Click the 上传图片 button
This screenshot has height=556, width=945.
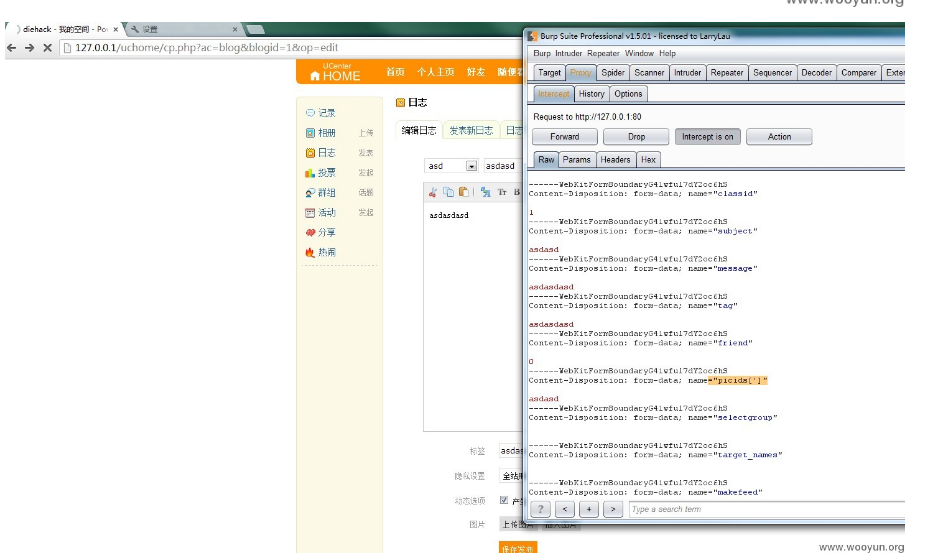coord(518,525)
